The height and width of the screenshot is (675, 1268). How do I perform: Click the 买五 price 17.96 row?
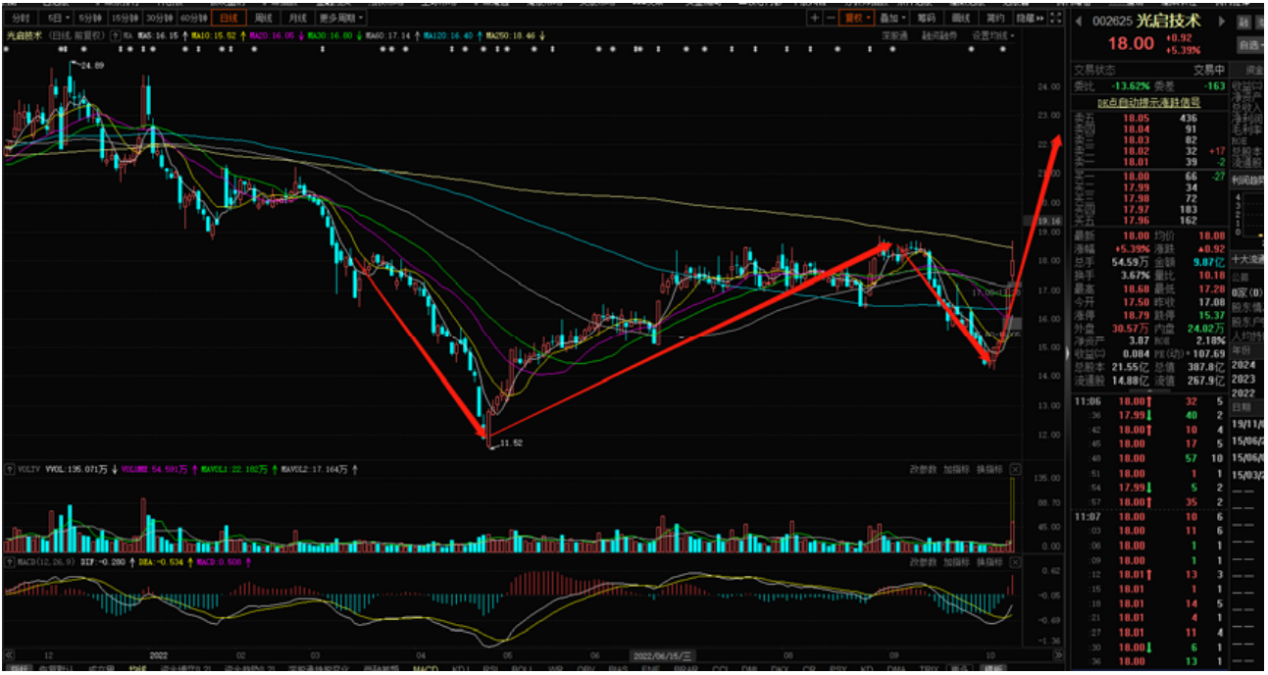pyautogui.click(x=1148, y=219)
